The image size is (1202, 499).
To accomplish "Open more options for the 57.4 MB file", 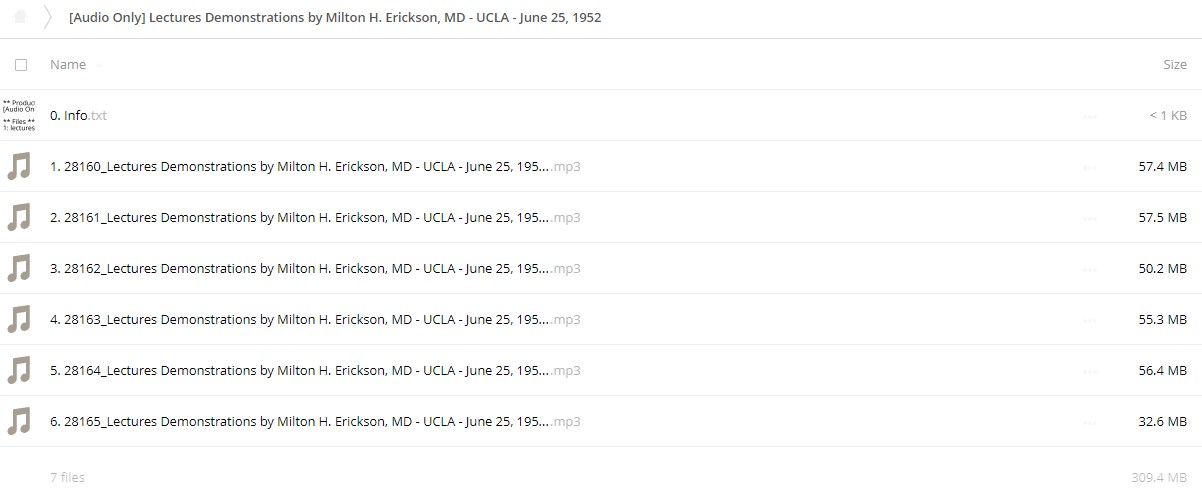I will [1089, 167].
